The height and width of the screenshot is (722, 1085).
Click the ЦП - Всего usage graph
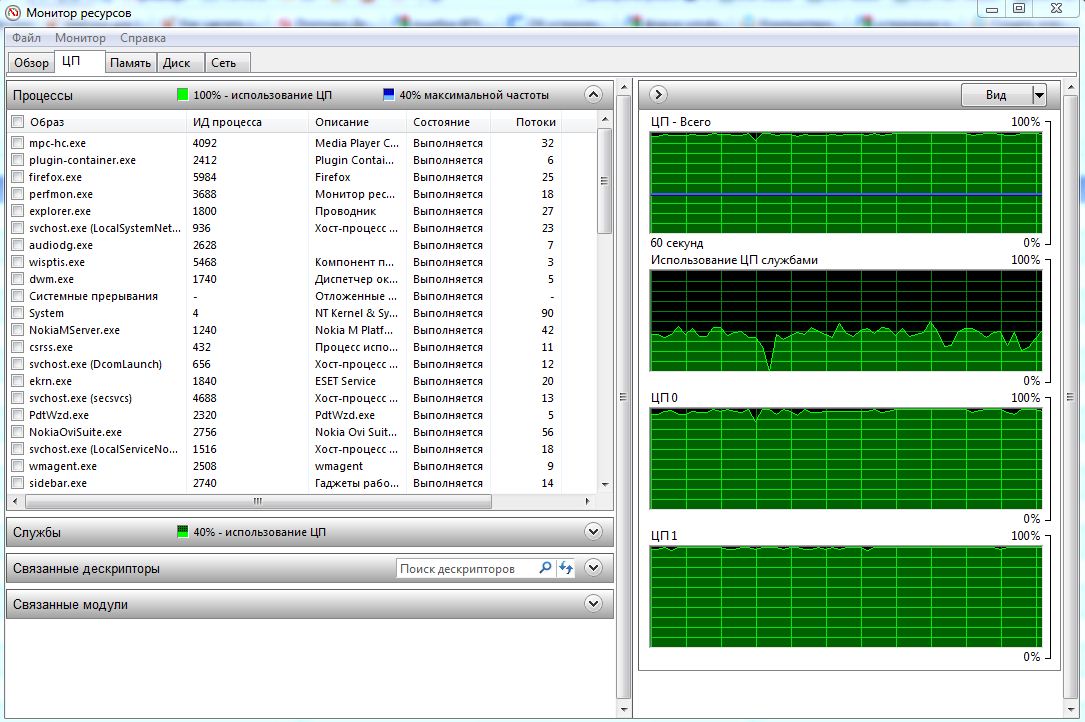click(x=846, y=182)
